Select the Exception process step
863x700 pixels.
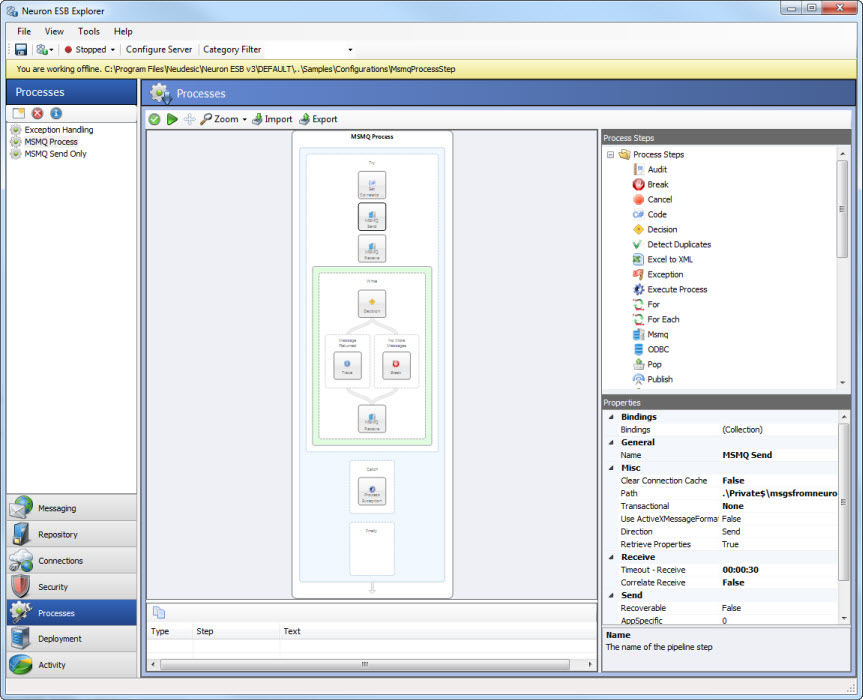[x=658, y=274]
